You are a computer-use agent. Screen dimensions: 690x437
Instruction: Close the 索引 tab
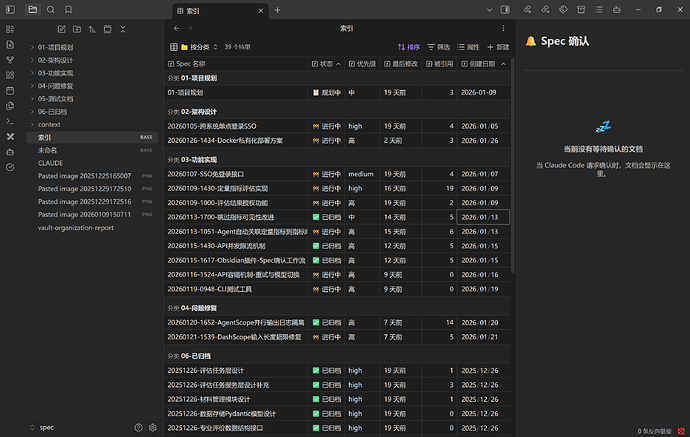click(261, 11)
